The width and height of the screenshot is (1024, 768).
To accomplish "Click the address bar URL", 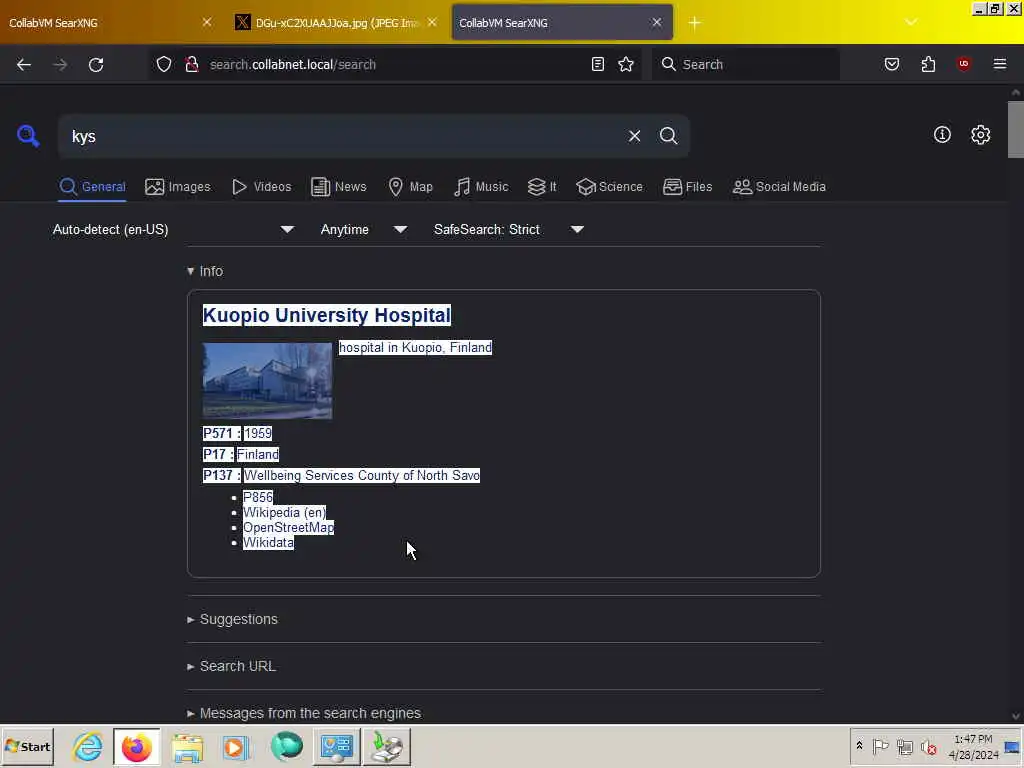I will tap(293, 64).
